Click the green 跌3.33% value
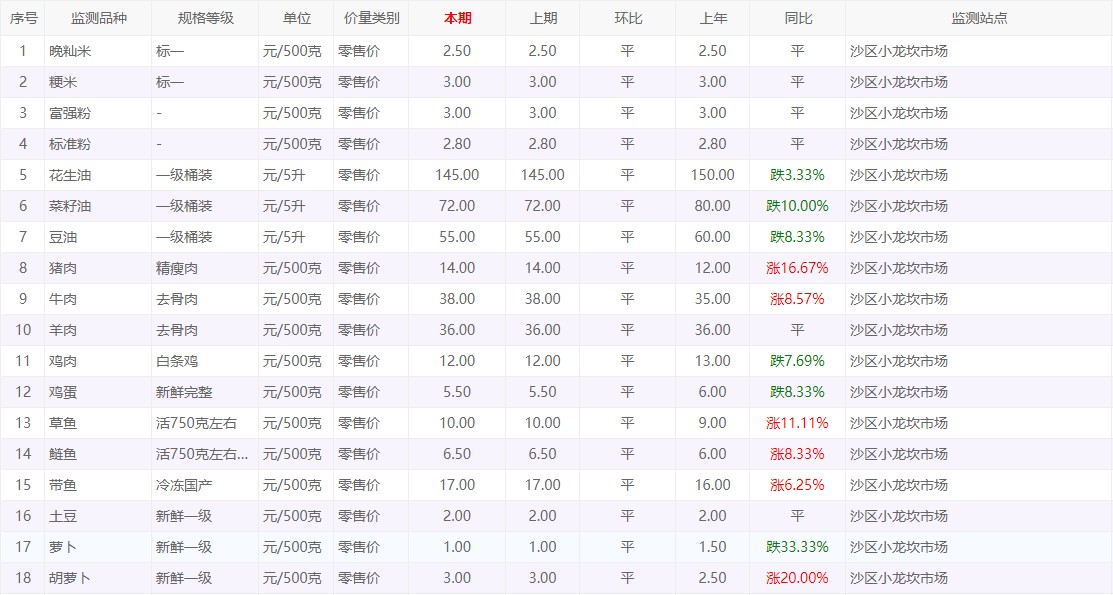 (798, 175)
